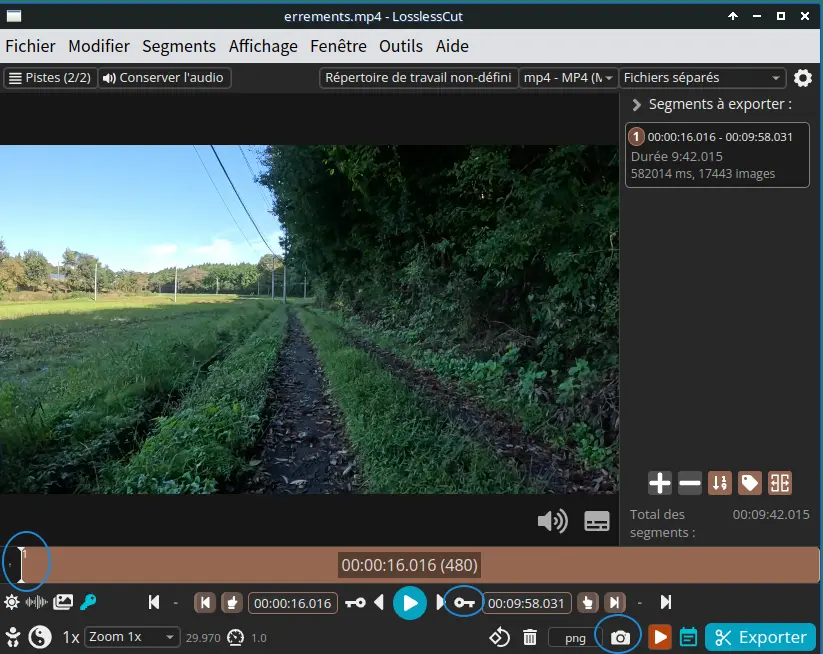Toggle thumbnails display on timeline

coord(63,602)
